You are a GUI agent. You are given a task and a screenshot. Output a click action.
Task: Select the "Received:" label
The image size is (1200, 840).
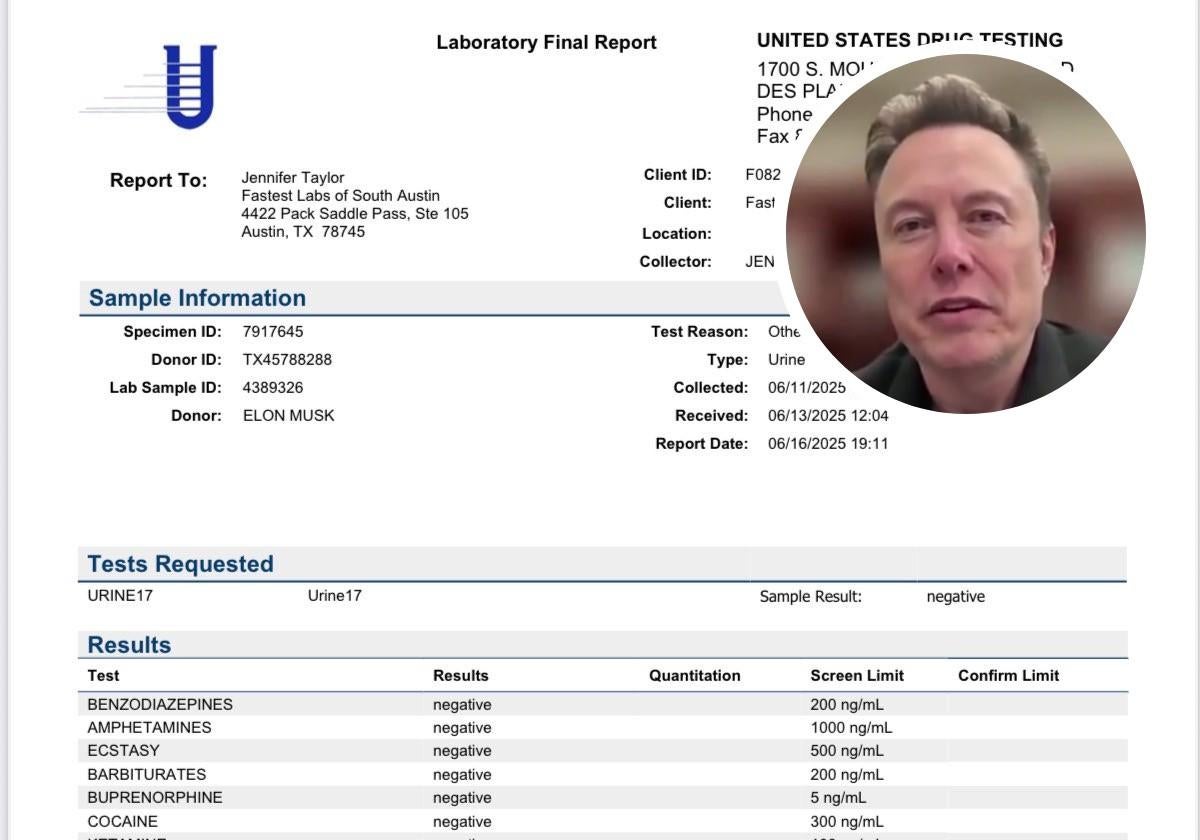pos(712,416)
